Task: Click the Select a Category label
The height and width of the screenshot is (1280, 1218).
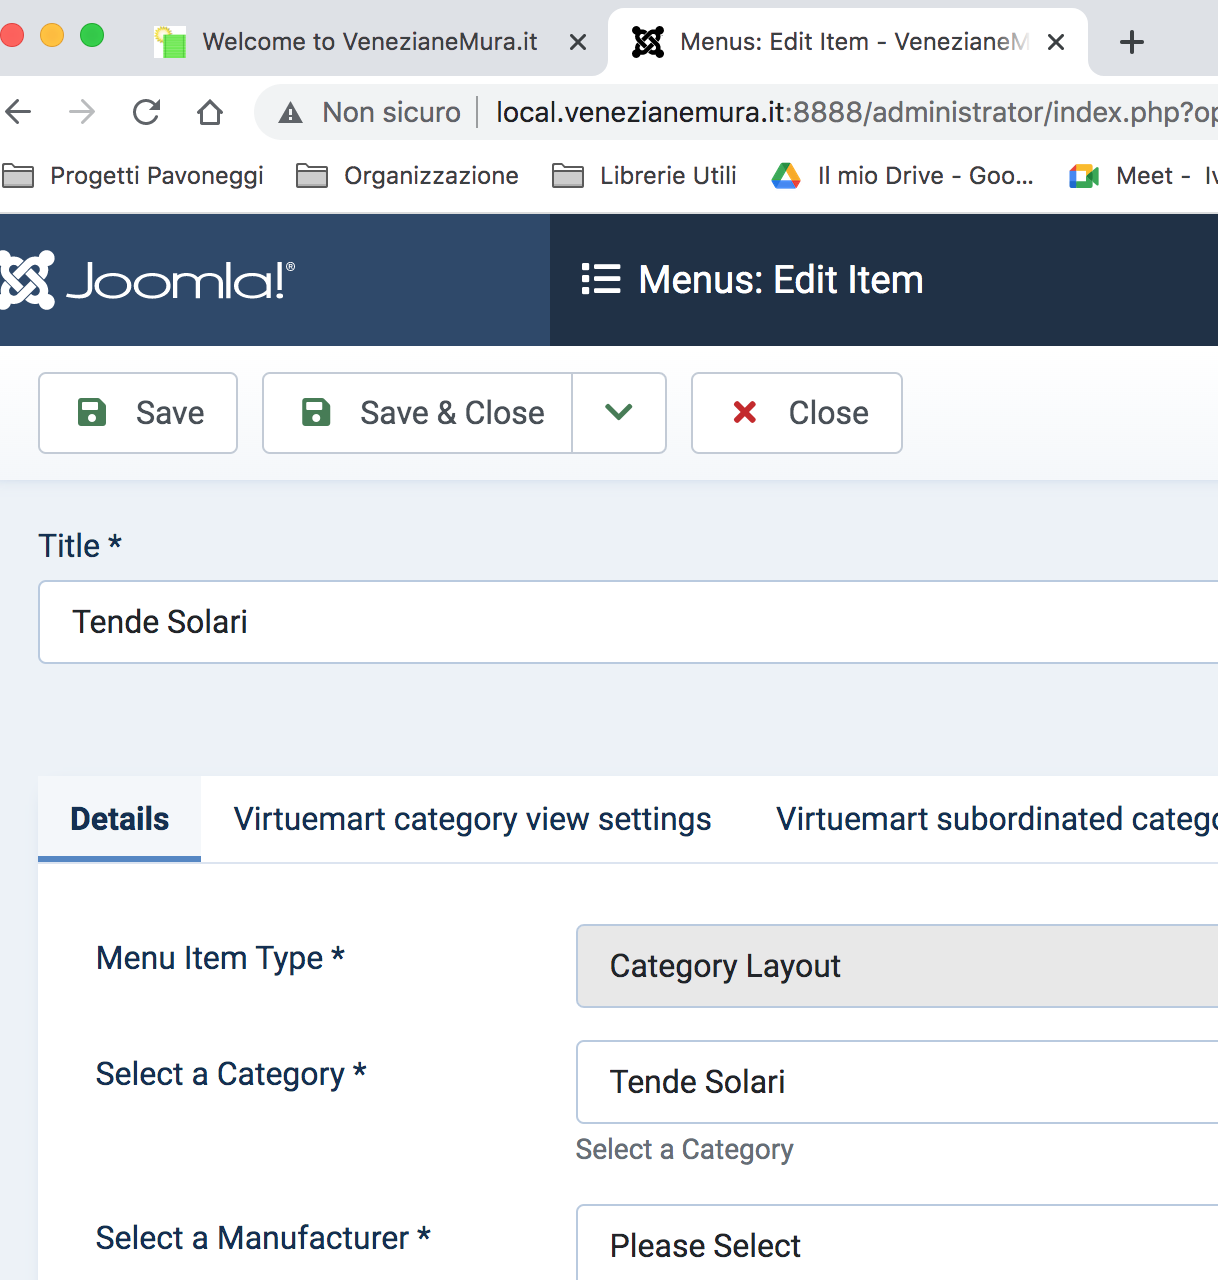Action: pyautogui.click(x=231, y=1074)
